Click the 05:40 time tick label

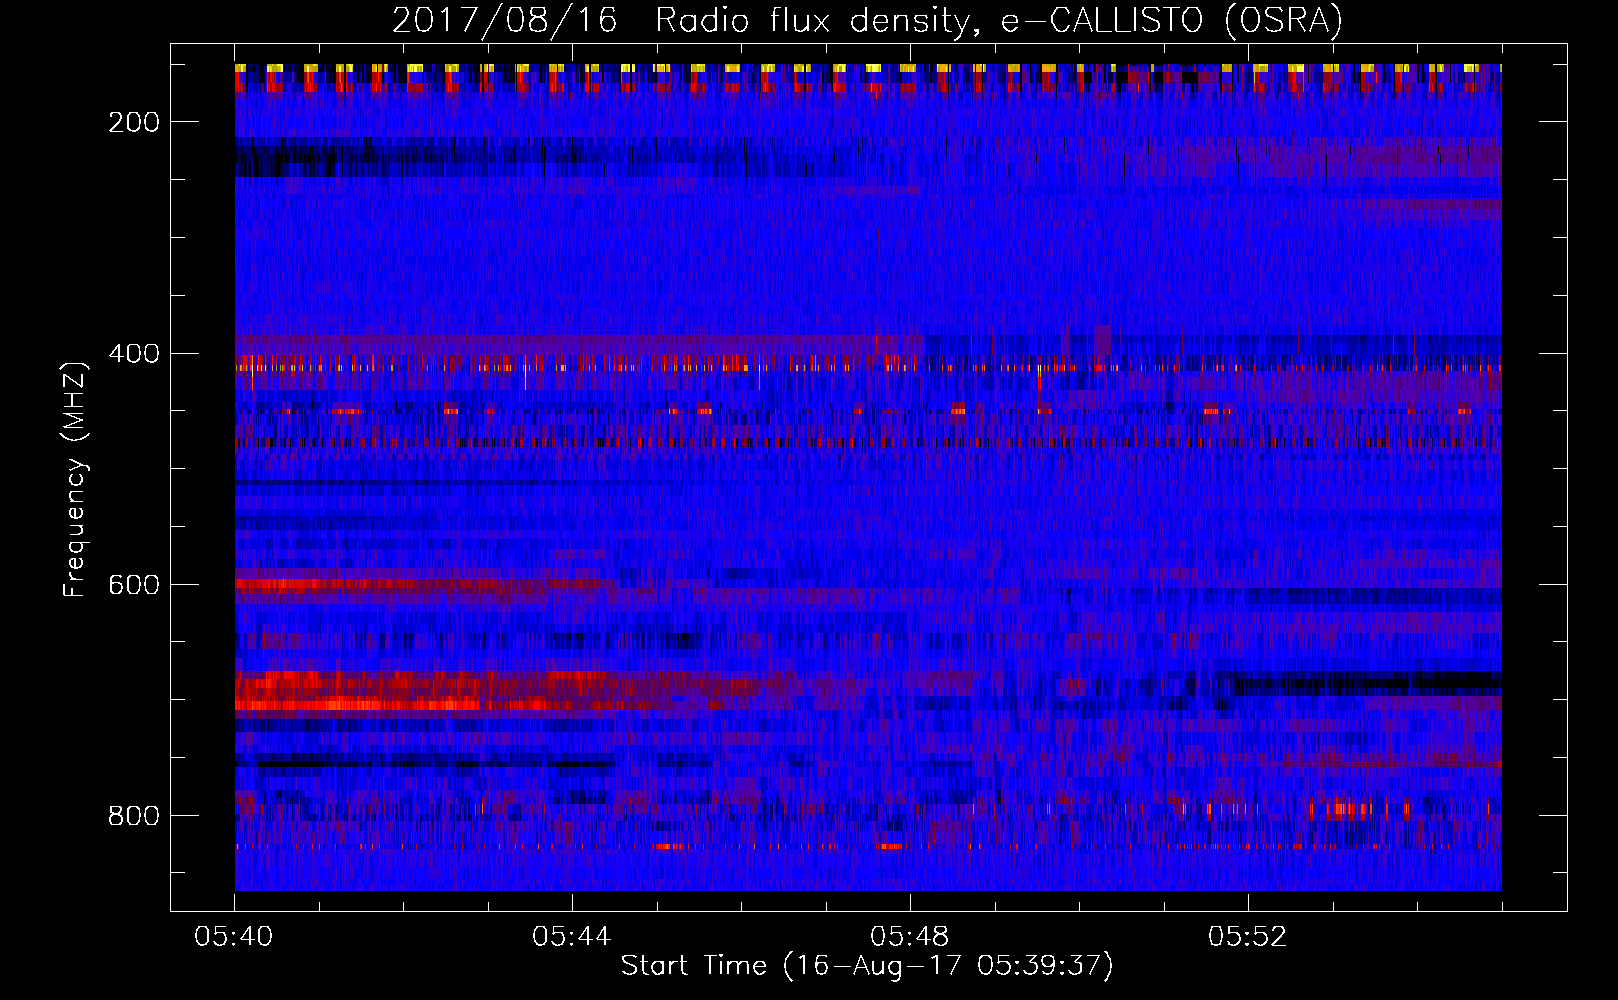coord(234,936)
